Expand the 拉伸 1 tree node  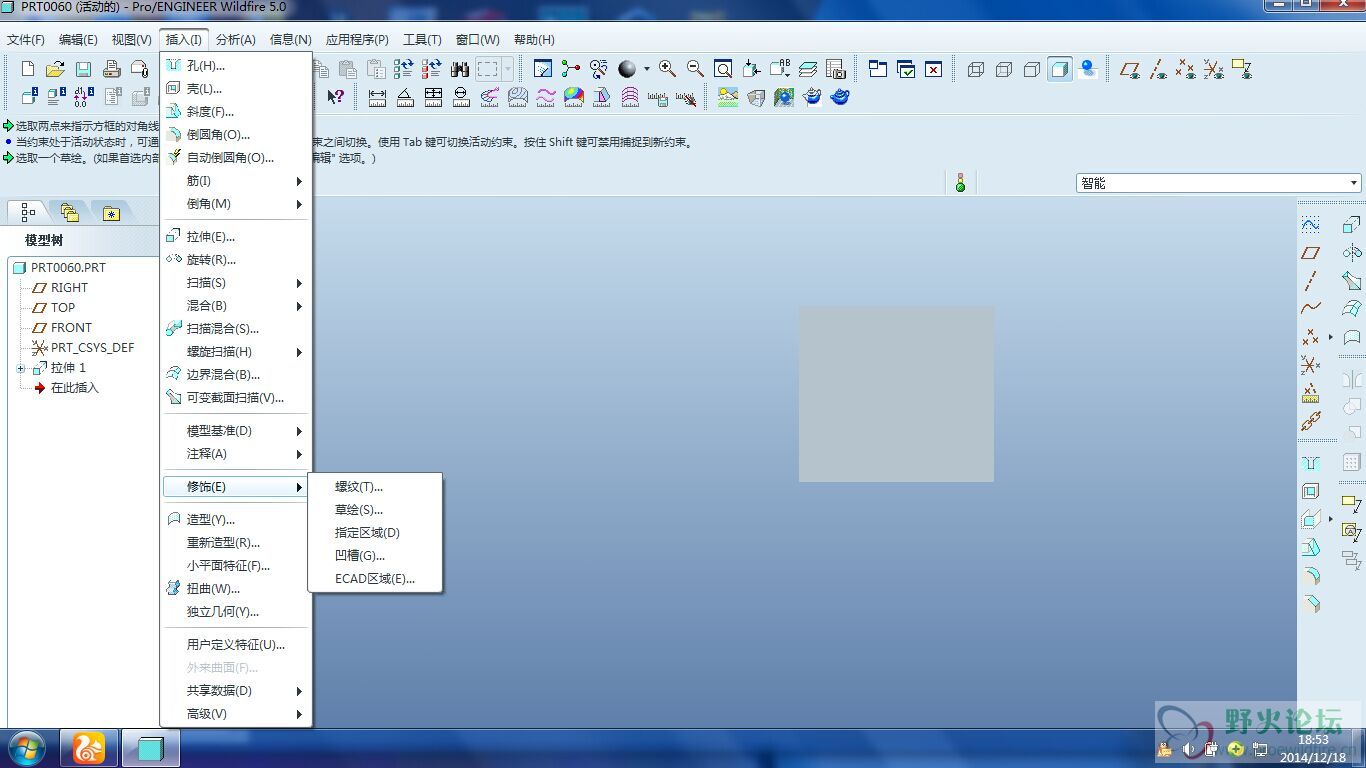21,368
